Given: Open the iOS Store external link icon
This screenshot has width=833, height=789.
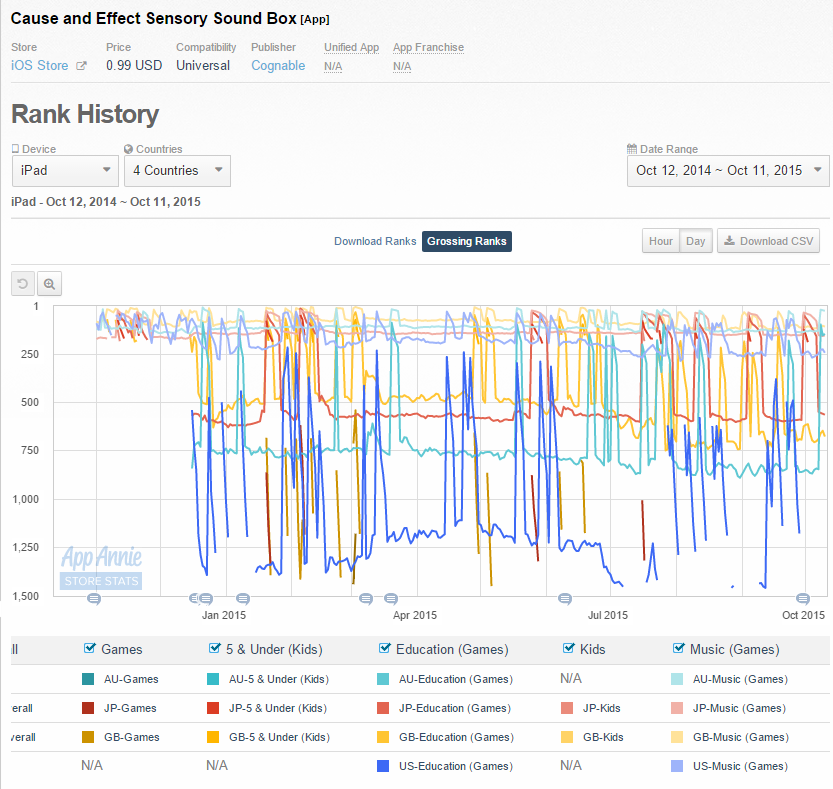Looking at the screenshot, I should tap(81, 66).
